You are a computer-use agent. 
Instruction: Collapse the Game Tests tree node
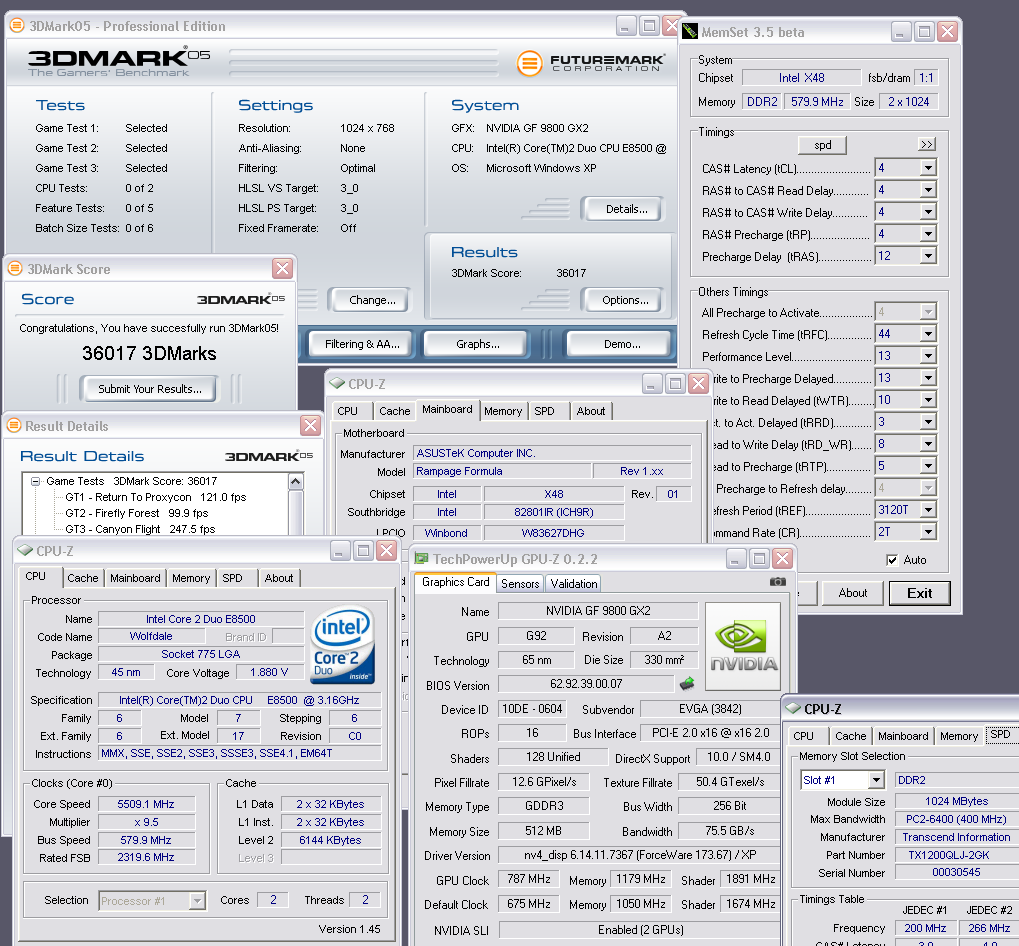point(36,481)
